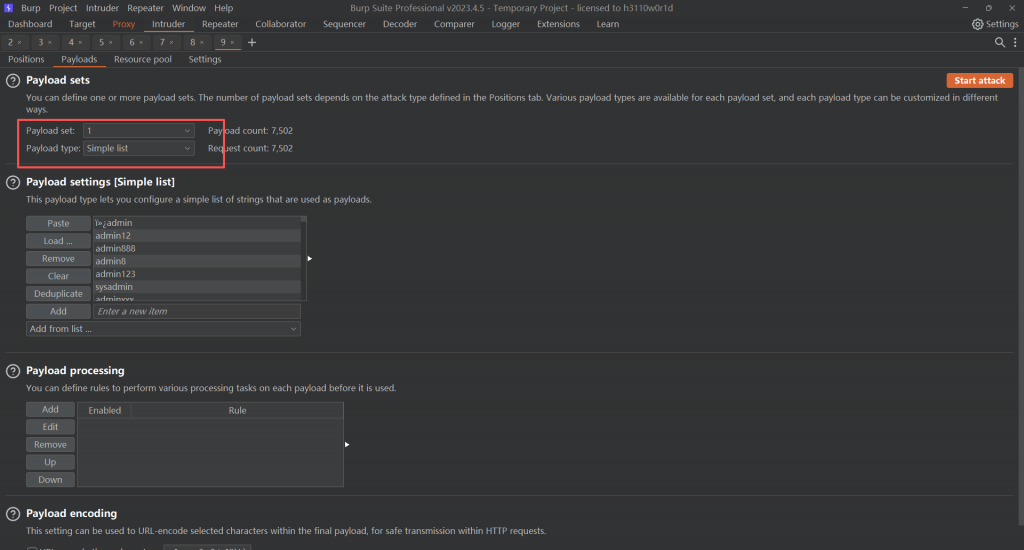Select admin888 in the payload list
1024x550 pixels.
click(116, 248)
